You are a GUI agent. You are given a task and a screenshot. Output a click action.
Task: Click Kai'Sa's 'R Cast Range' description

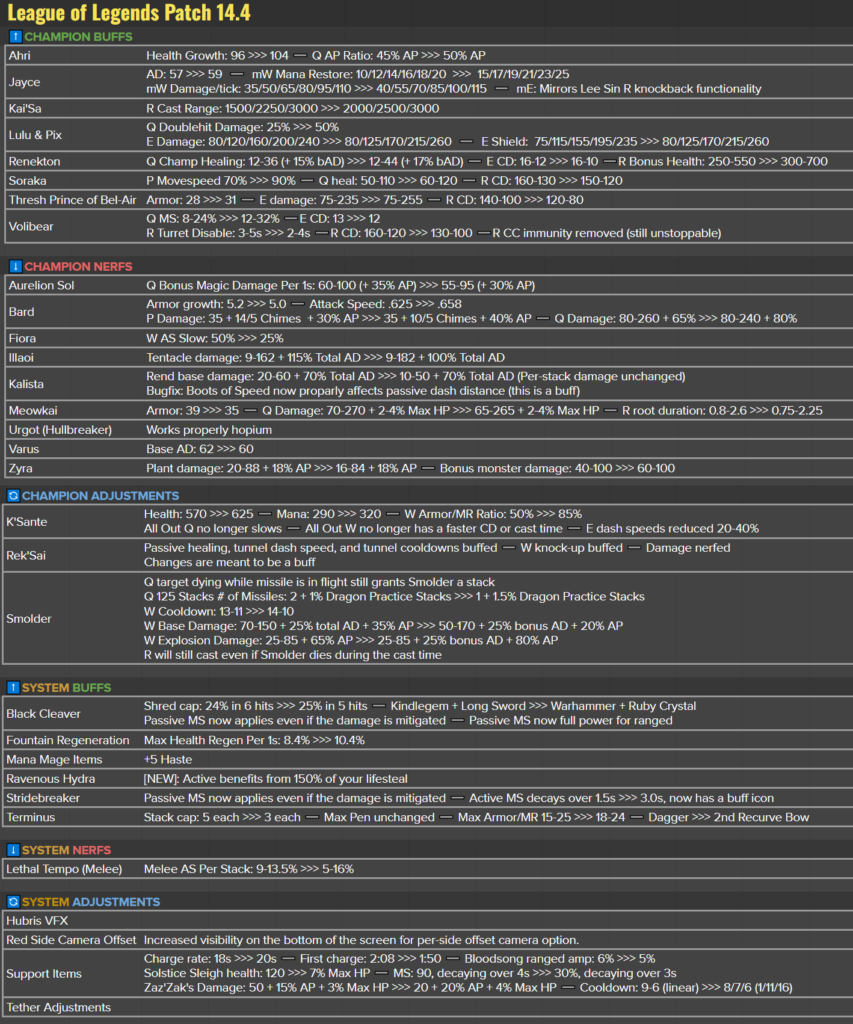(293, 108)
